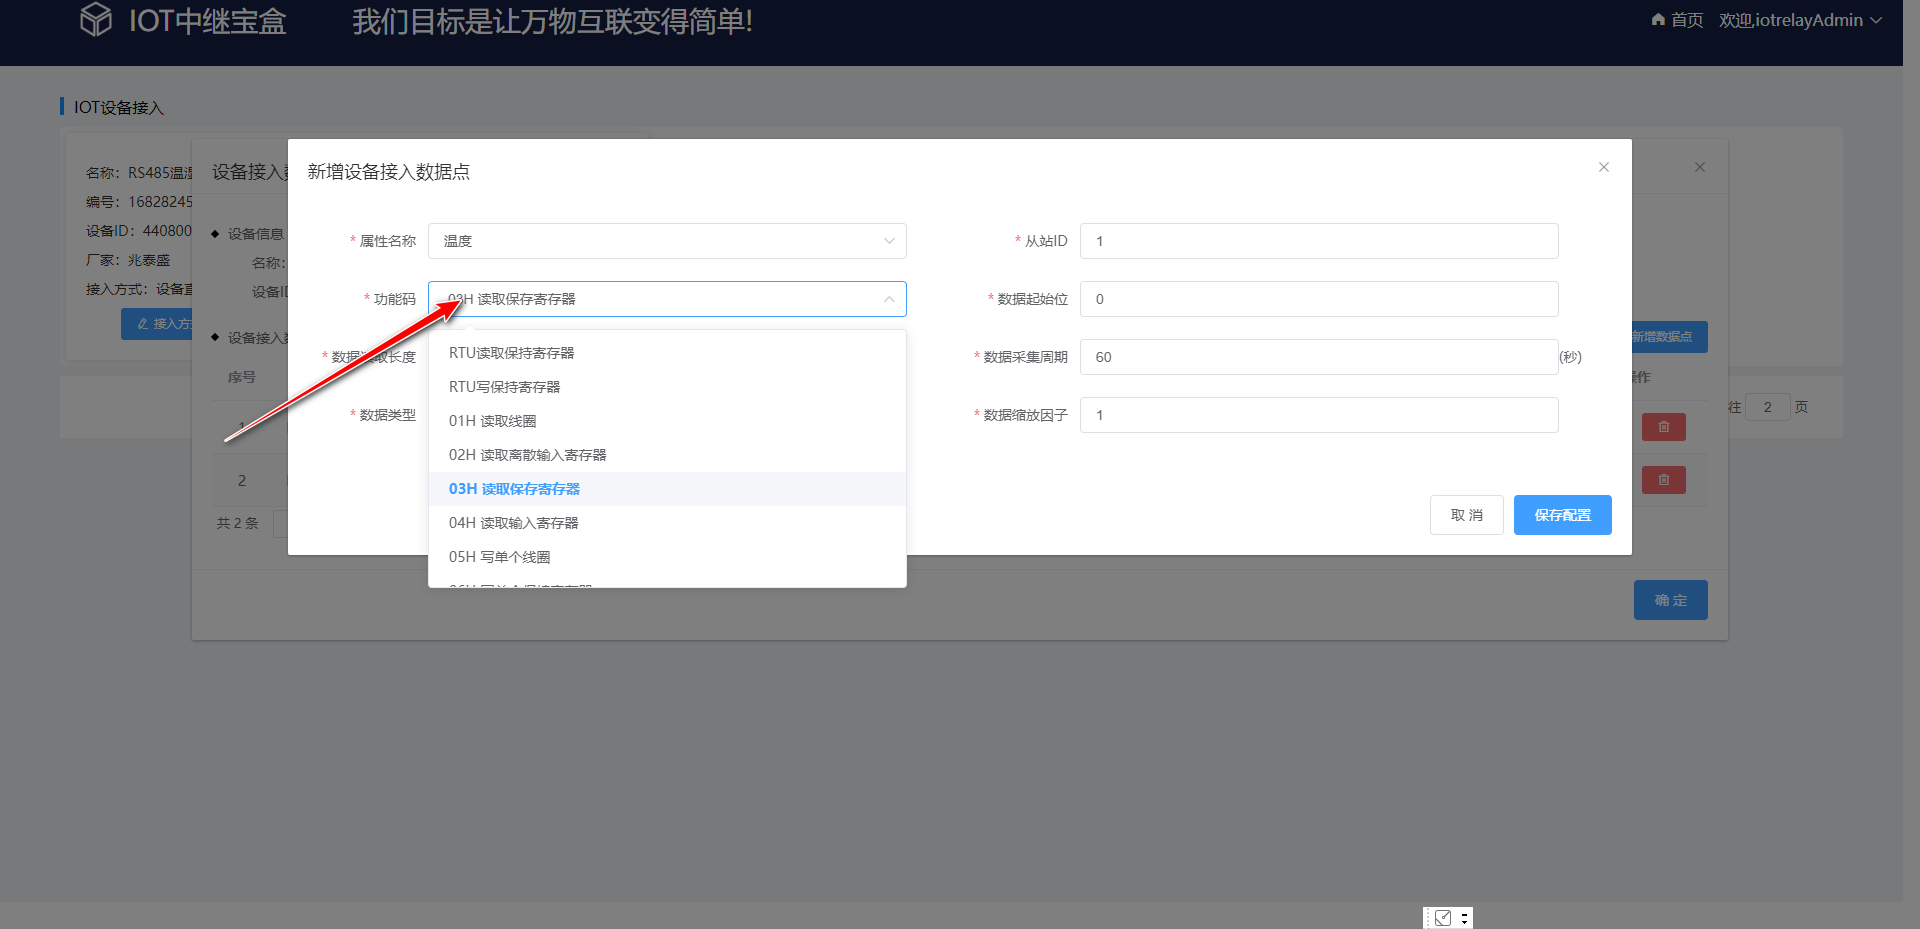
Task: Select the 01H 读取线圈 option
Action: coord(492,421)
